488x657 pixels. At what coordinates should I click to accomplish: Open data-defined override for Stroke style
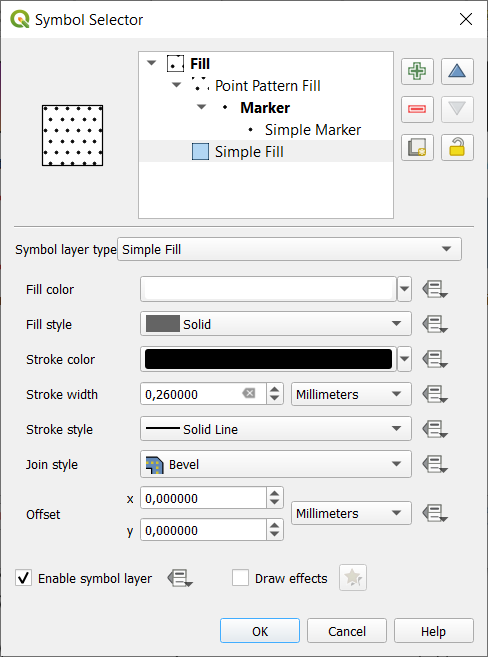point(435,429)
